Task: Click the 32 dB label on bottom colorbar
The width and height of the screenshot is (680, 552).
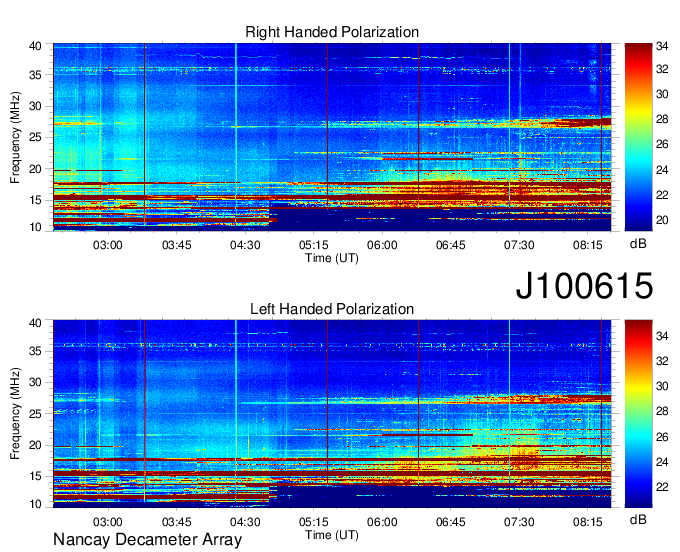Action: click(x=662, y=361)
